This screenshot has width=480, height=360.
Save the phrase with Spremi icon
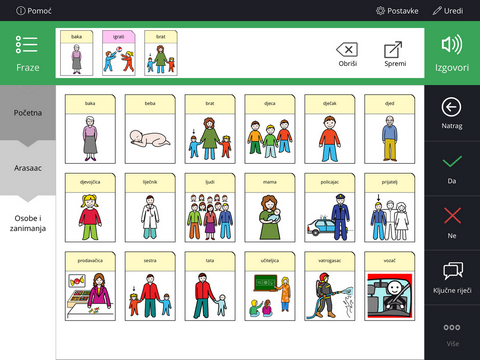393,49
